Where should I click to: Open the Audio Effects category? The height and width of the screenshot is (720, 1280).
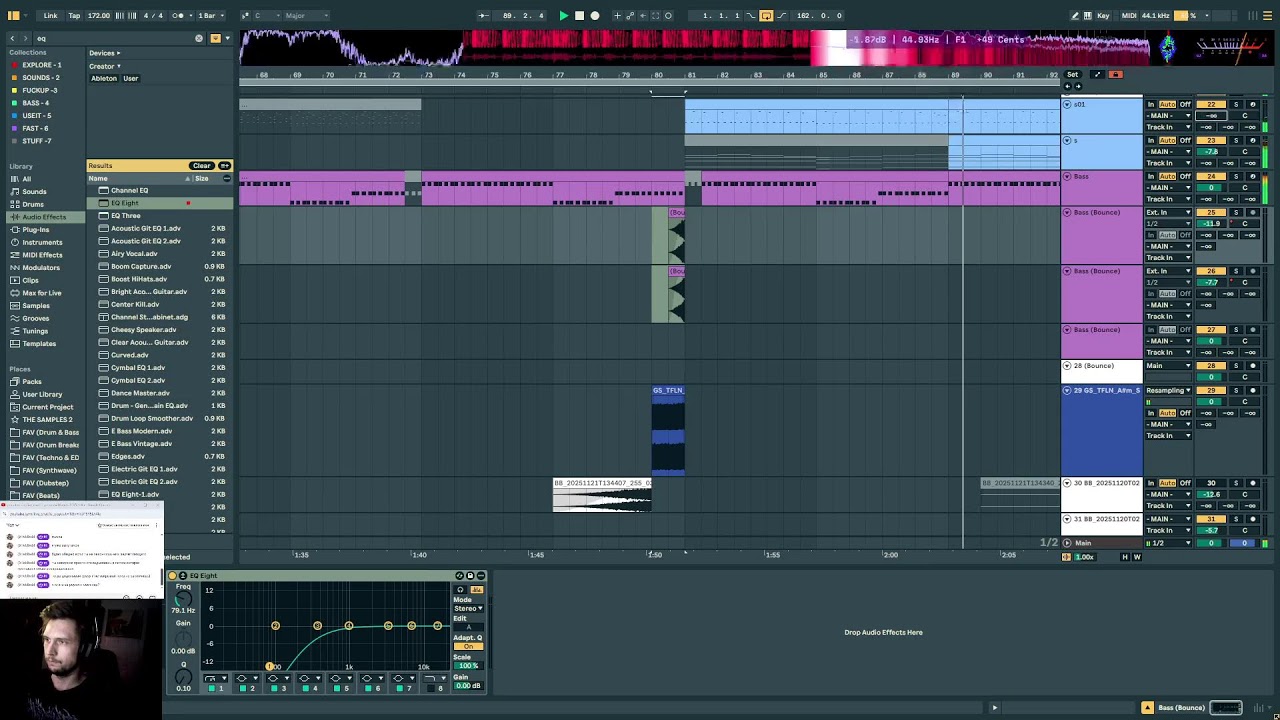click(x=44, y=217)
